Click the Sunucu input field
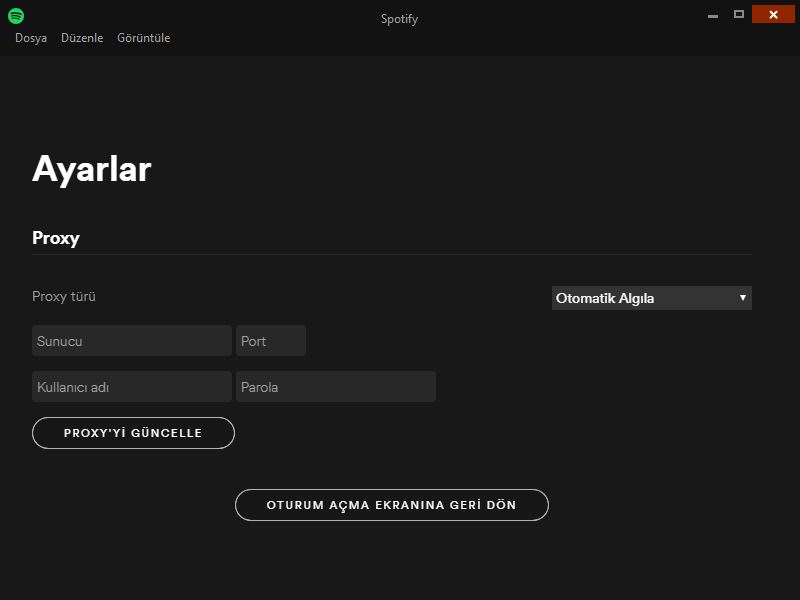This screenshot has width=800, height=600. [132, 341]
